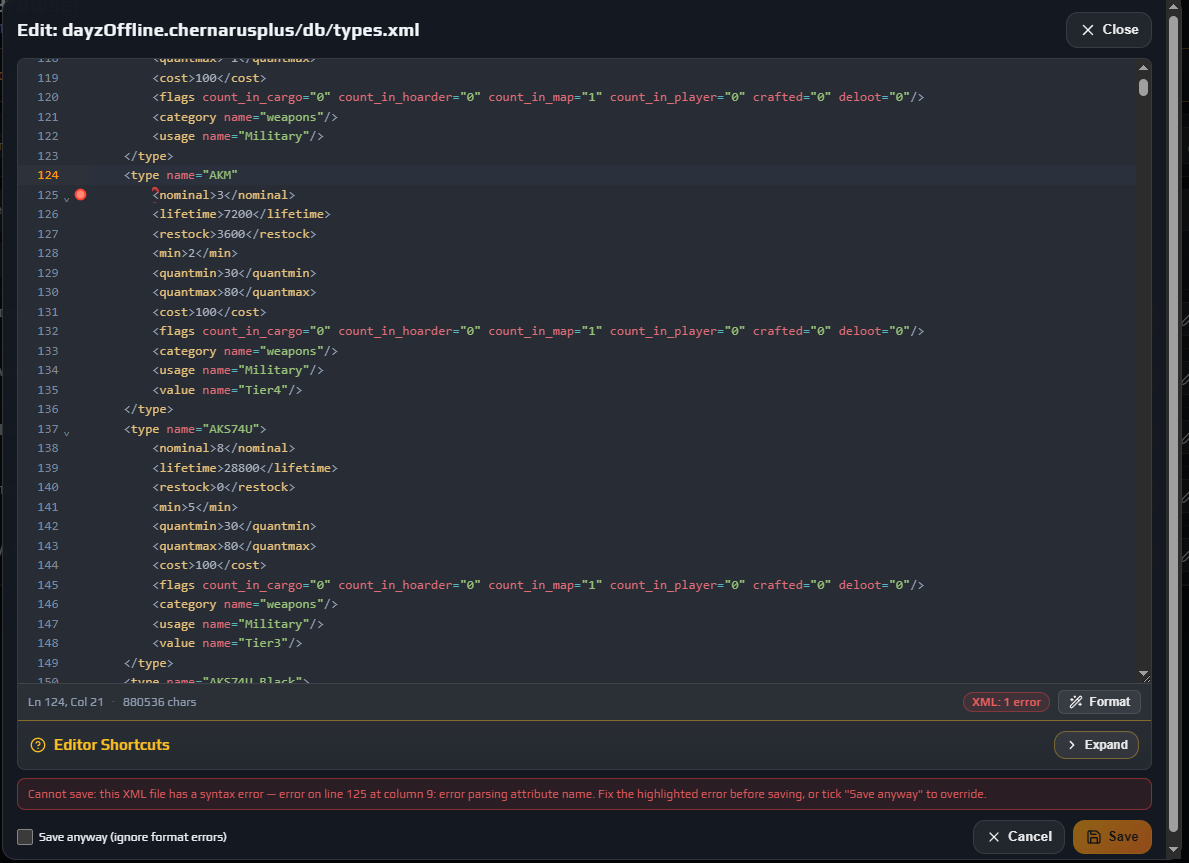Image resolution: width=1189 pixels, height=863 pixels.
Task: Click the cost 100 line 119
Action: 209,78
